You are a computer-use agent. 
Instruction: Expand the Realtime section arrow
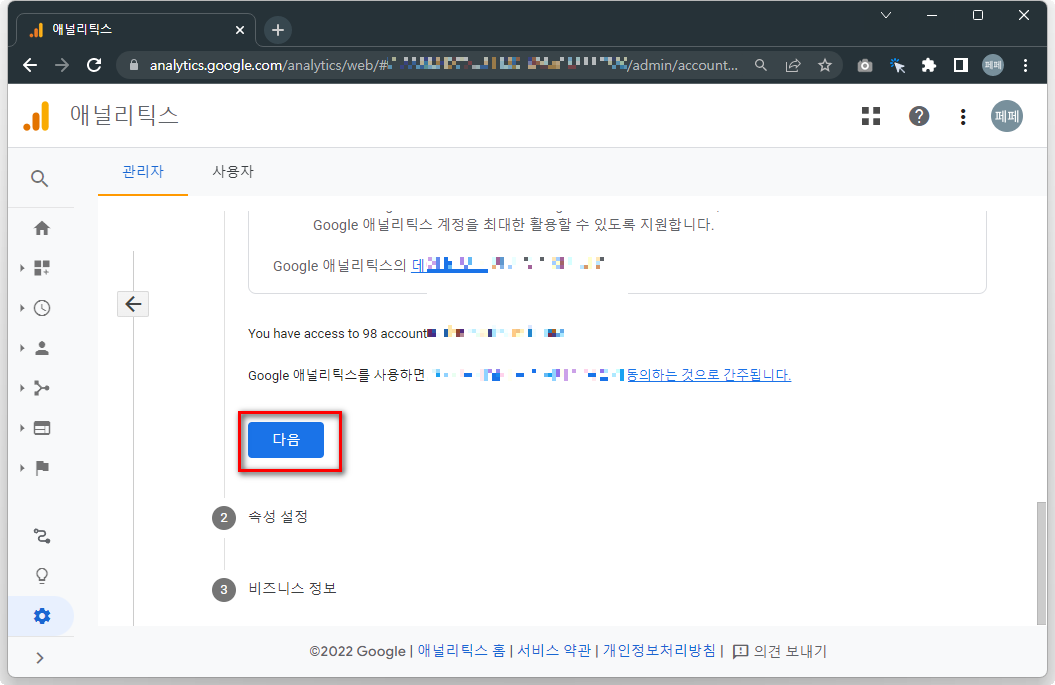click(x=22, y=308)
